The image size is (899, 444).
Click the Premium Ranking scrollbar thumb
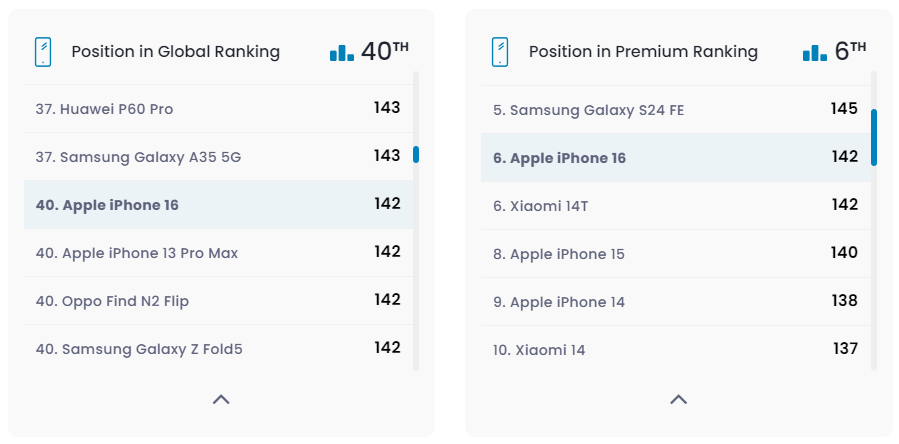[873, 137]
